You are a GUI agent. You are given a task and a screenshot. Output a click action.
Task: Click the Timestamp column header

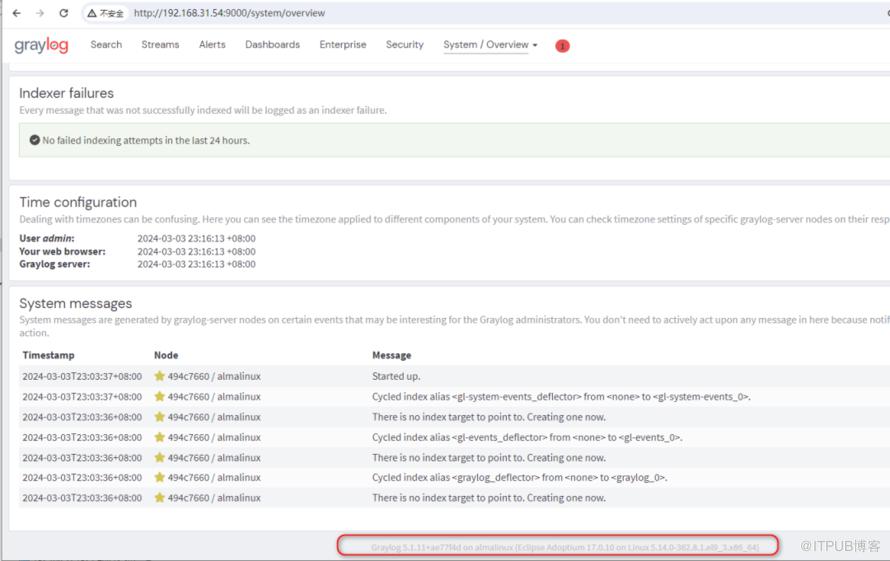pyautogui.click(x=48, y=355)
